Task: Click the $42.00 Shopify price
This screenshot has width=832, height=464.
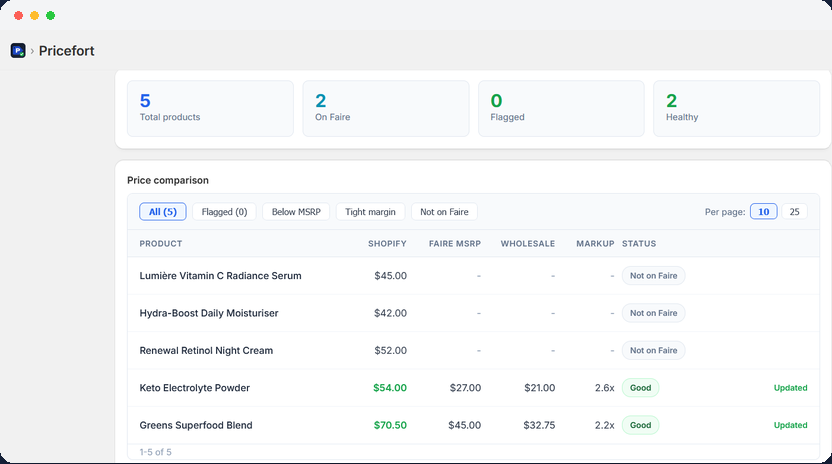Action: [391, 313]
